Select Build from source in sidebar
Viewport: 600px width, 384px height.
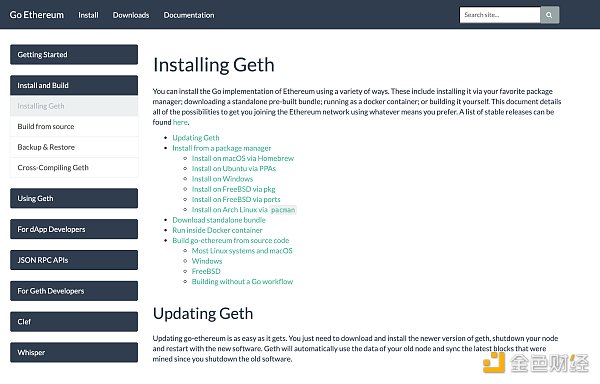coord(74,127)
